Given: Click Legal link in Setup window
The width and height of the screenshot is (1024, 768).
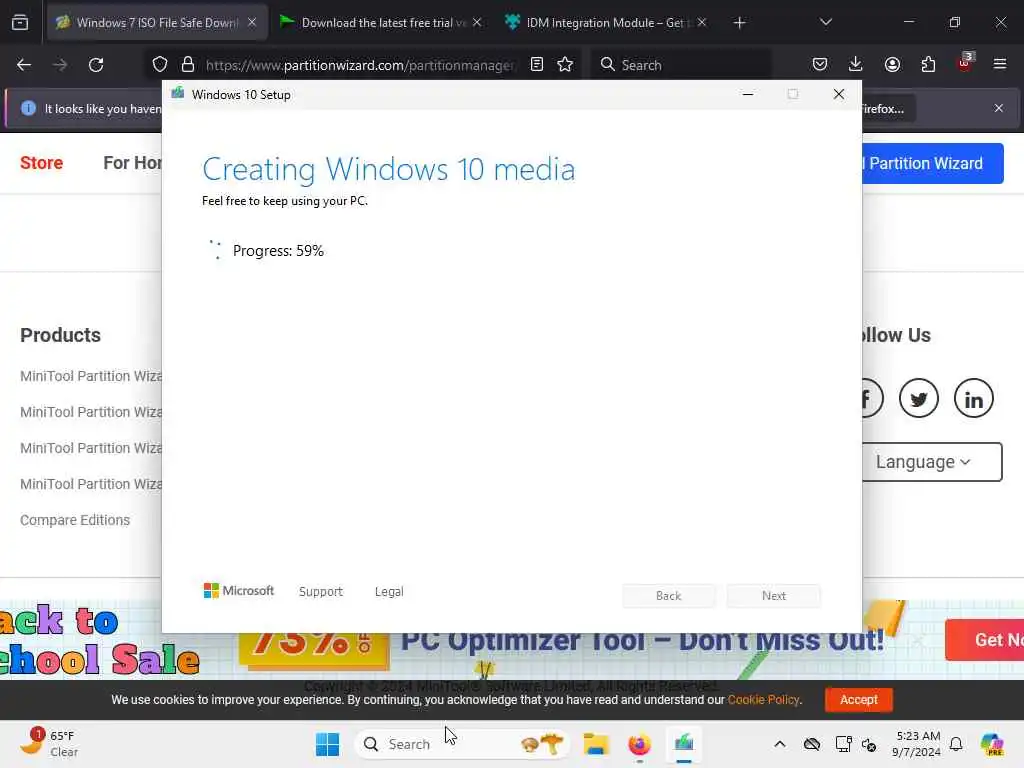Looking at the screenshot, I should [x=389, y=592].
